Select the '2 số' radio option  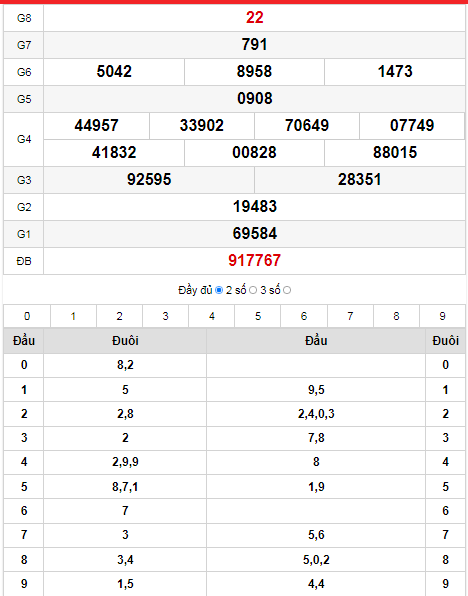253,290
